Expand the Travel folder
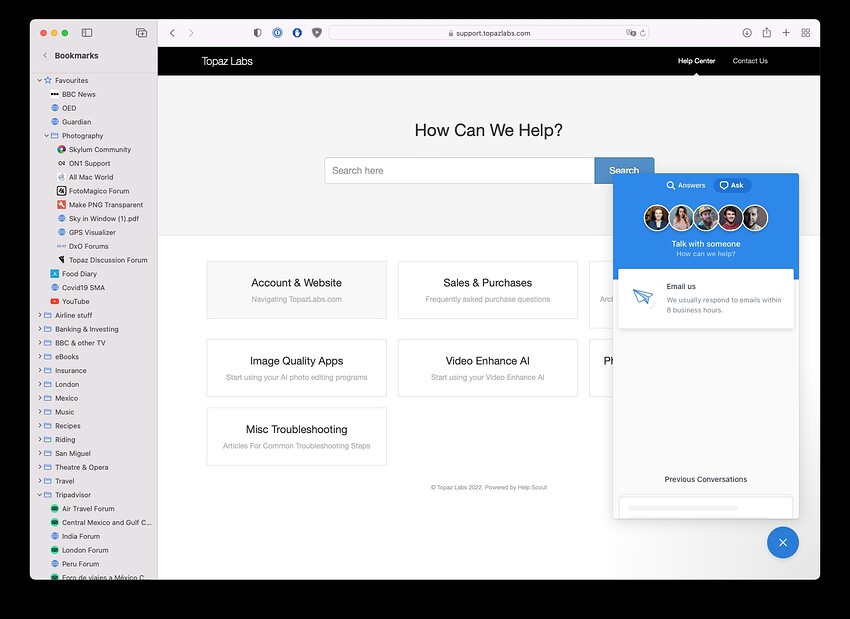This screenshot has height=619, width=850. click(40, 481)
